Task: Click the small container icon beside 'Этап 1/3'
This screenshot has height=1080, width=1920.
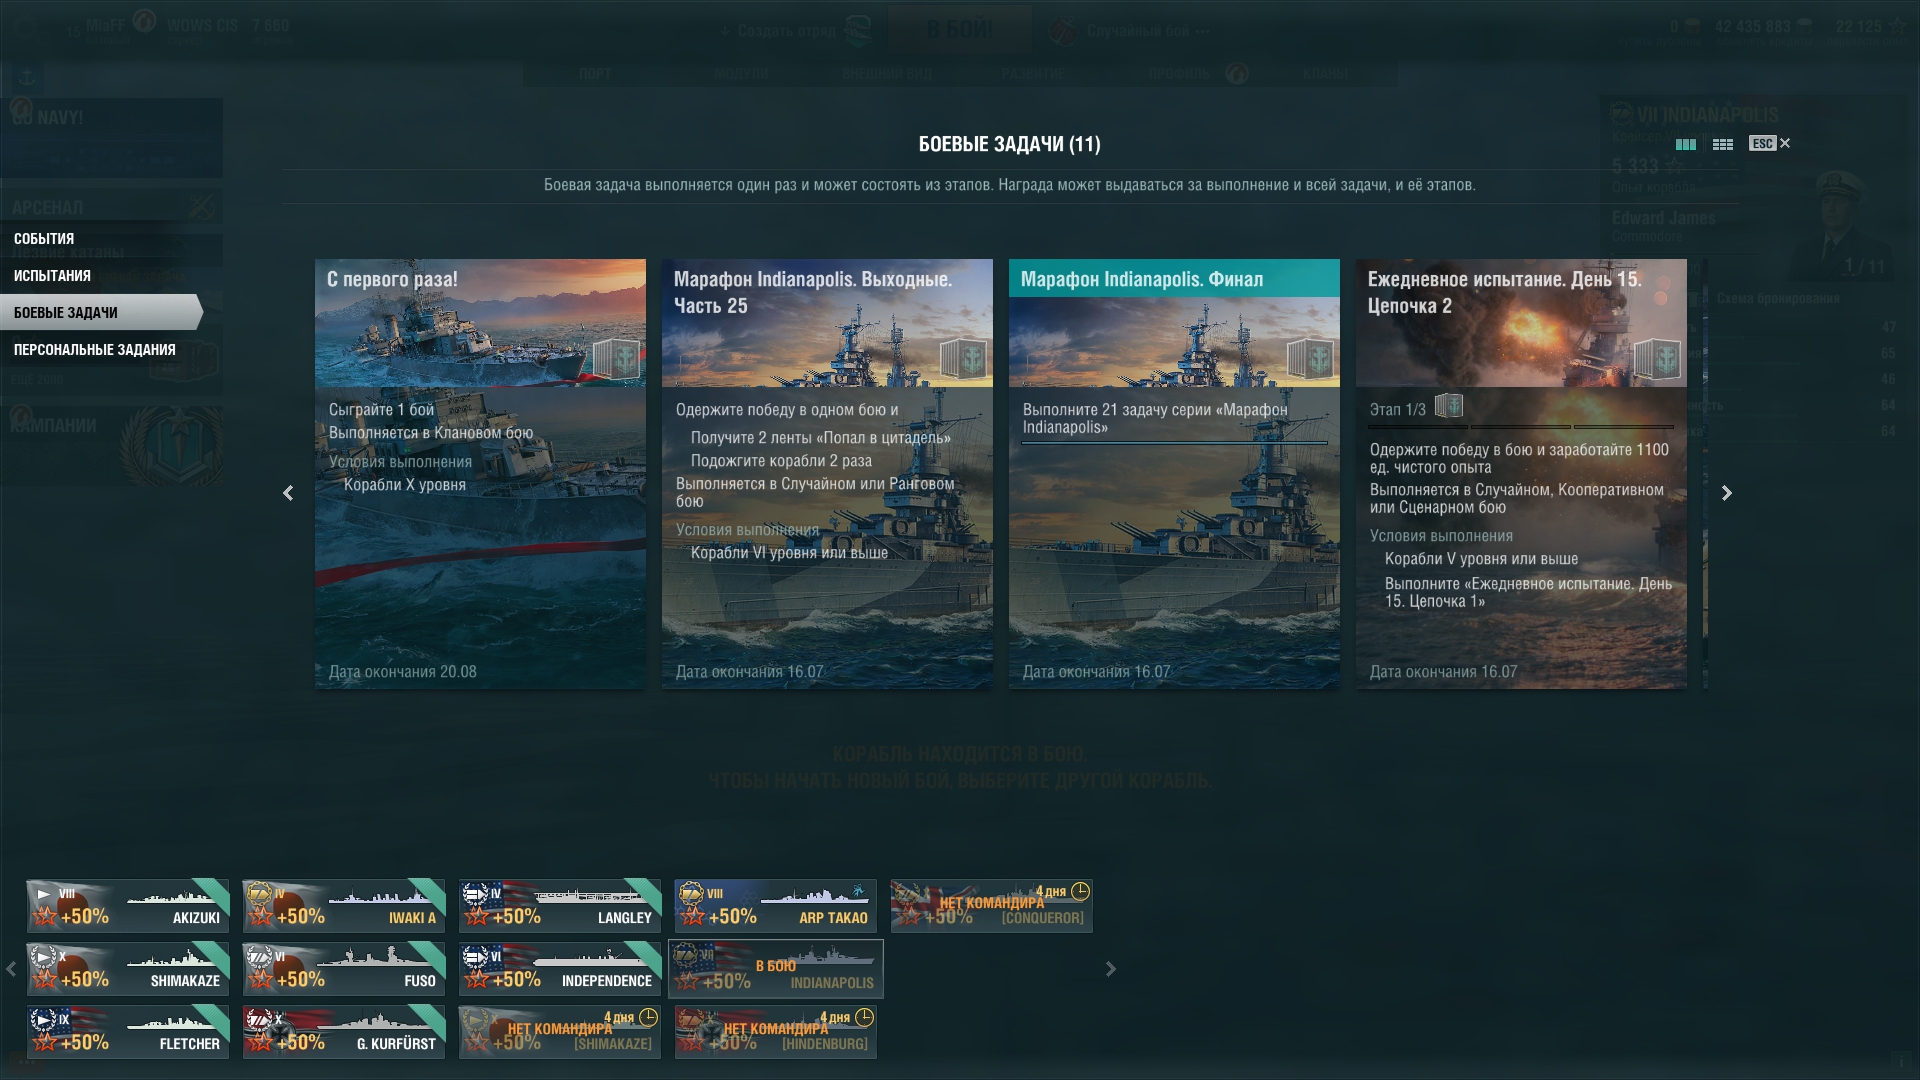Action: (1449, 406)
